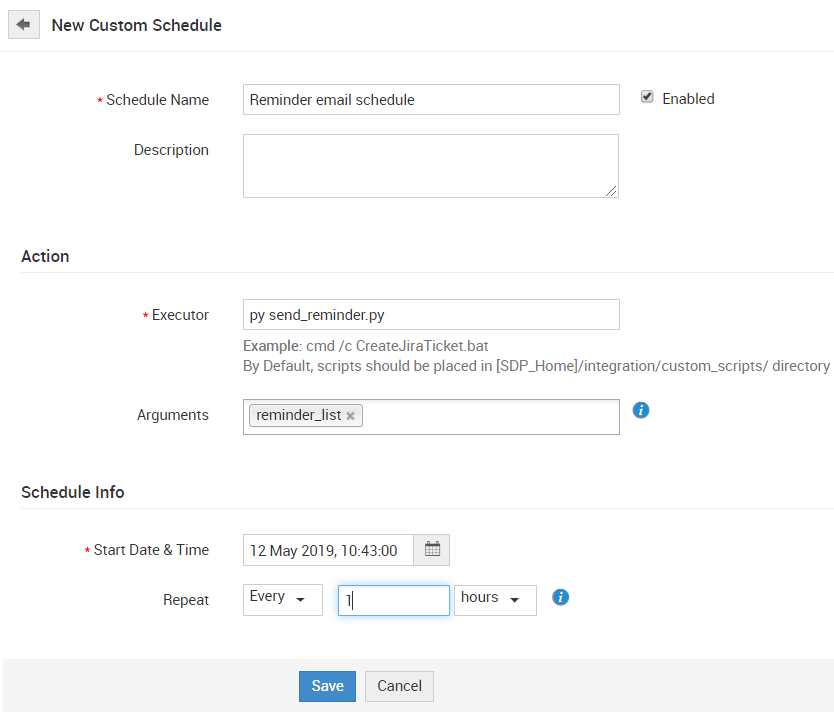Click into the Description text area
834x712 pixels.
(x=430, y=165)
